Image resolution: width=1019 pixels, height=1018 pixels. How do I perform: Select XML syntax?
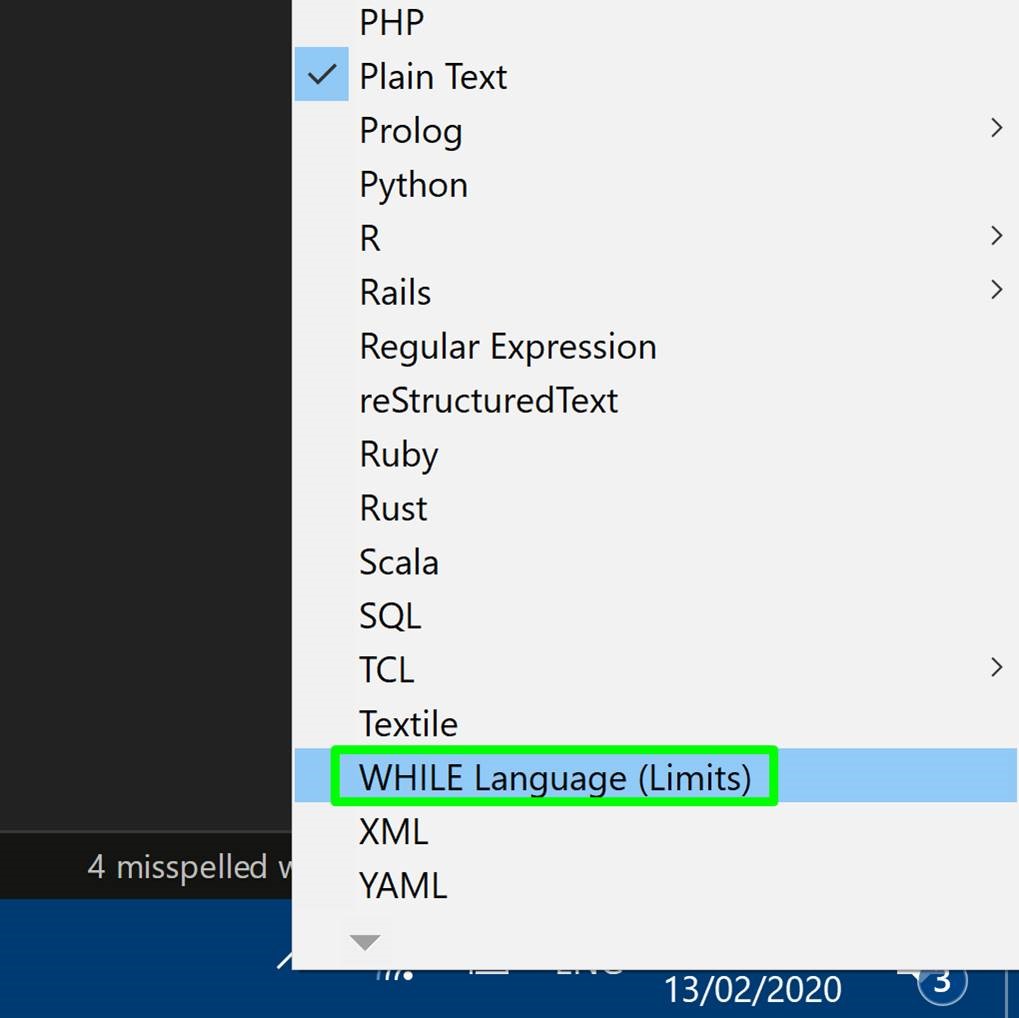tap(655, 830)
